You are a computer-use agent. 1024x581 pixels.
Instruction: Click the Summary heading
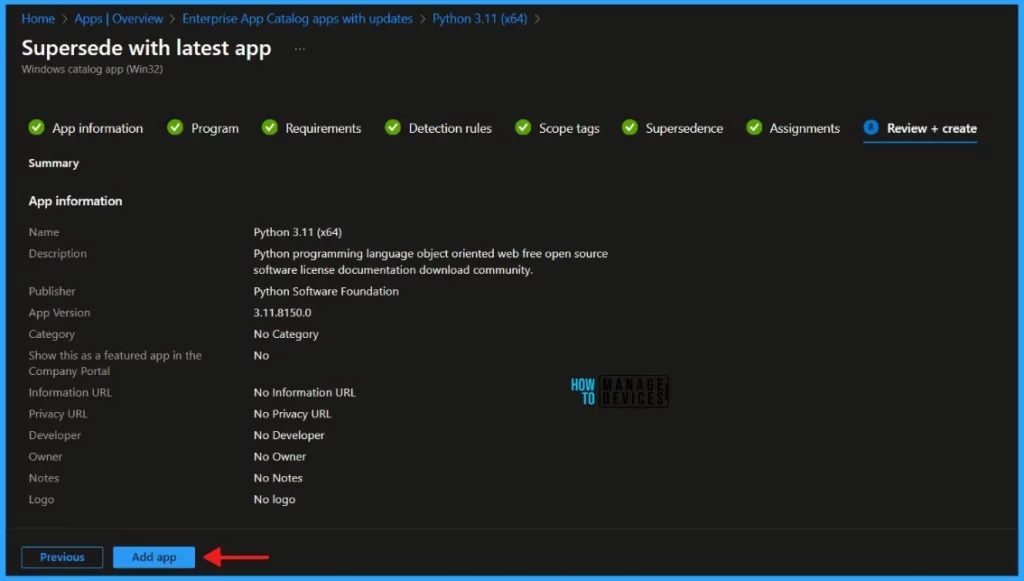54,163
